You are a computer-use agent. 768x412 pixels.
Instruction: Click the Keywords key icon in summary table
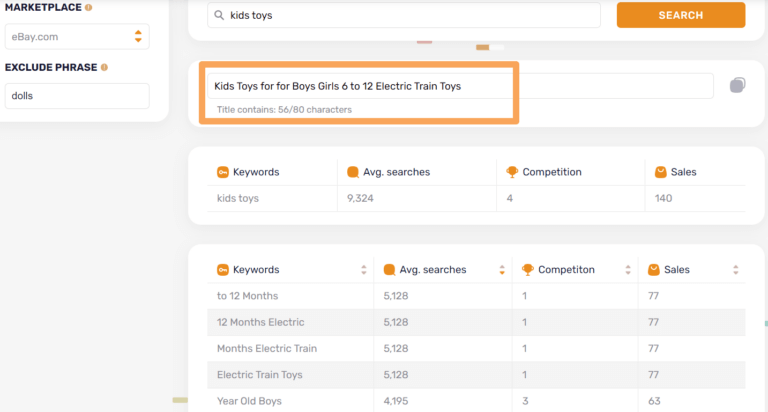222,172
